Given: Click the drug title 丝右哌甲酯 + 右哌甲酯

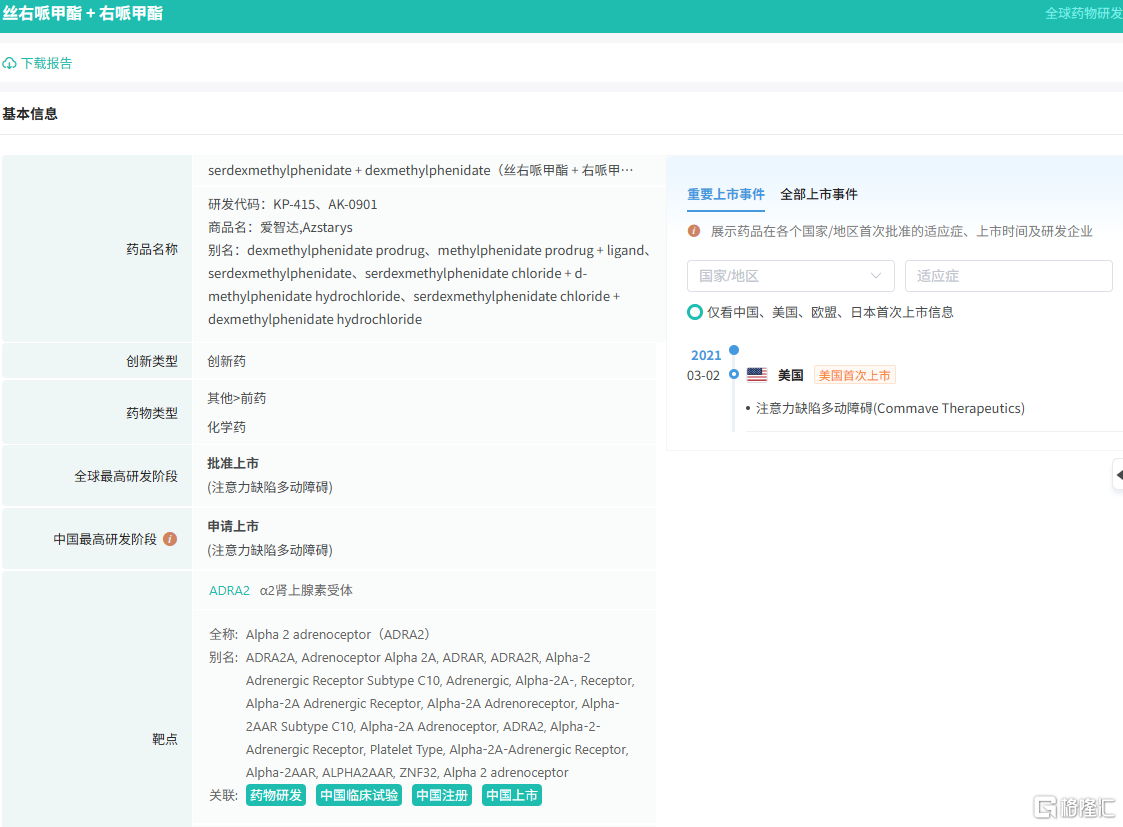Looking at the screenshot, I should pos(83,14).
